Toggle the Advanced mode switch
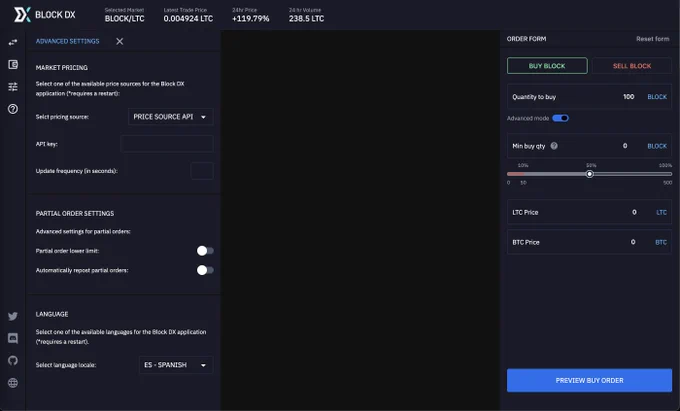 [560, 118]
